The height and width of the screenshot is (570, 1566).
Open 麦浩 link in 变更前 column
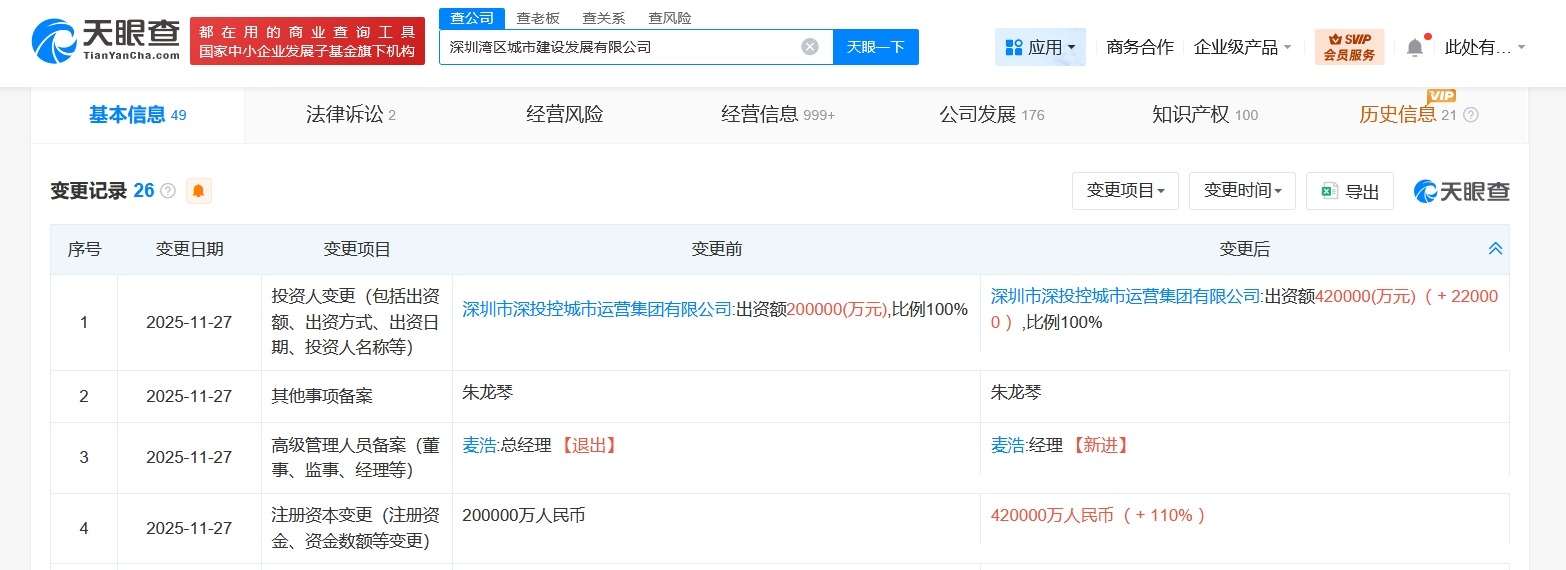click(x=480, y=445)
